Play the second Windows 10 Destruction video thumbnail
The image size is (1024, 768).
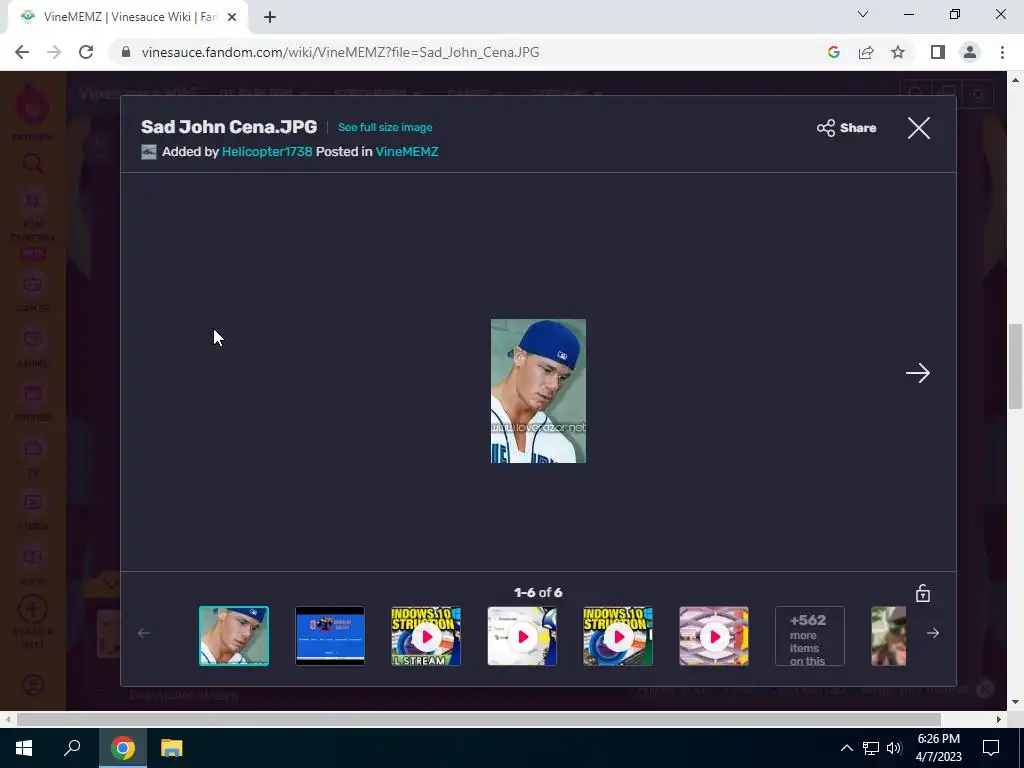(x=618, y=636)
